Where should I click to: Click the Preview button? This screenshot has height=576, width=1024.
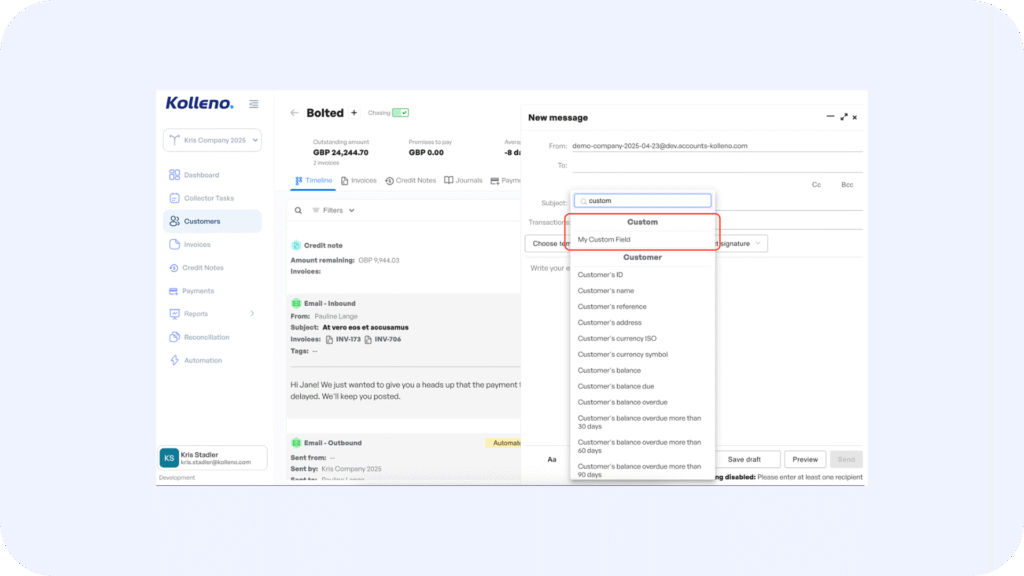pyautogui.click(x=804, y=460)
